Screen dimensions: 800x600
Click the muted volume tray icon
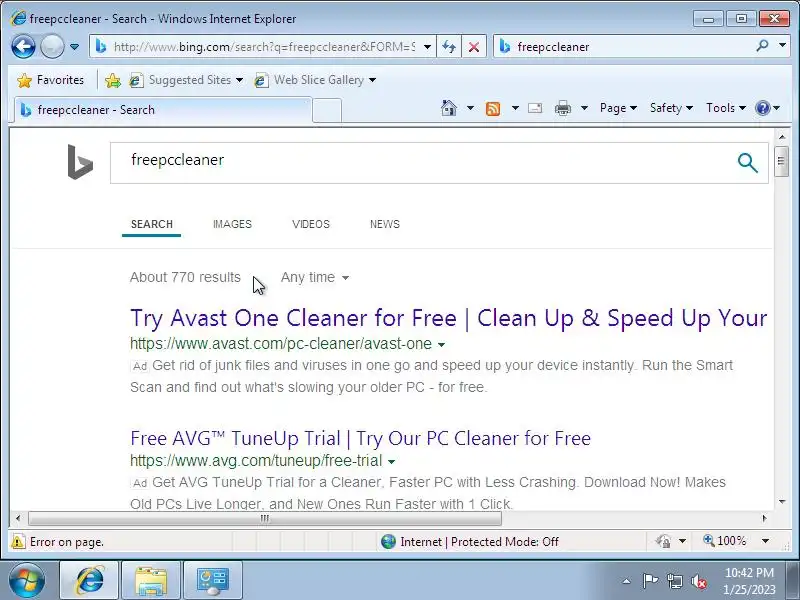[x=698, y=581]
